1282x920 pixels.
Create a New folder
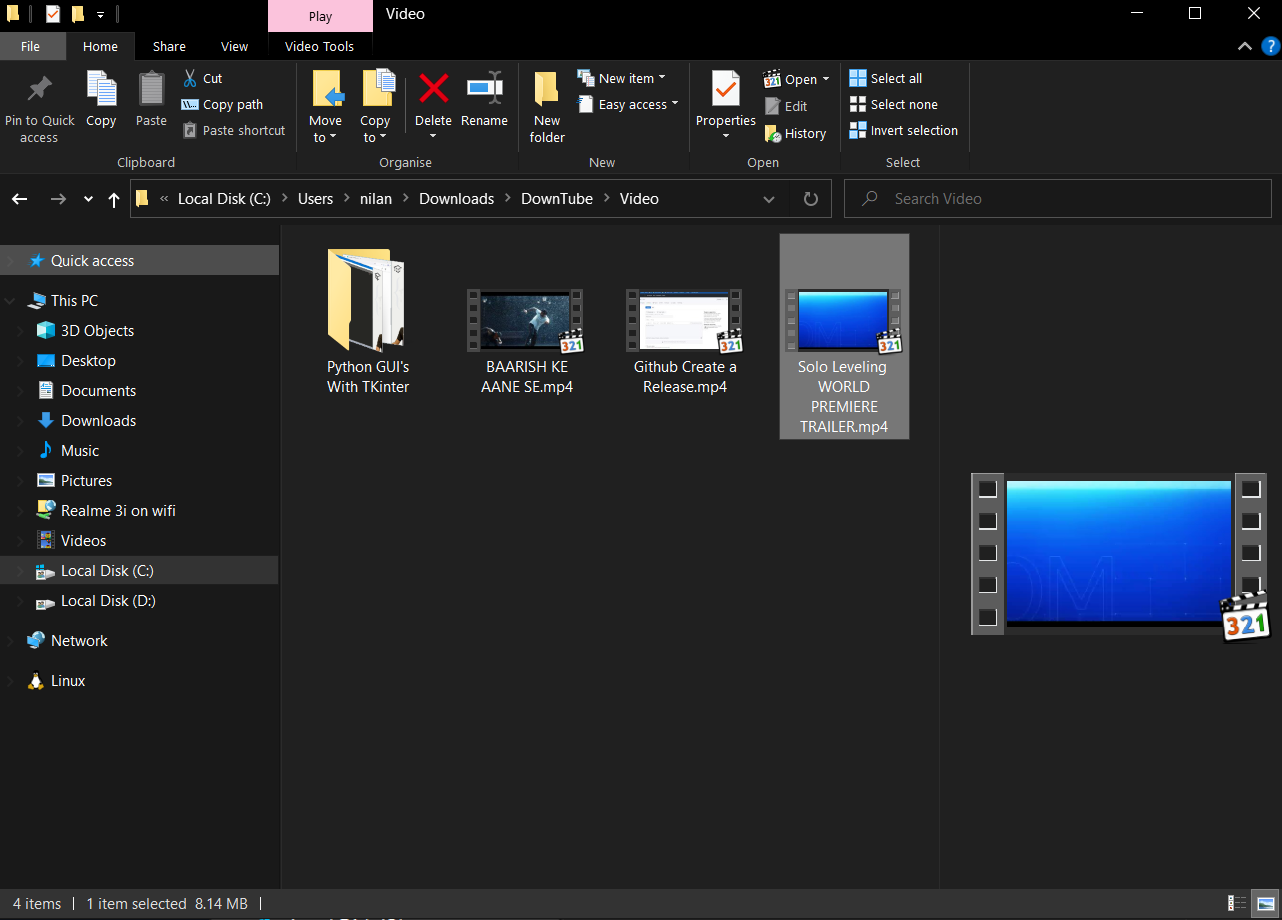point(546,104)
